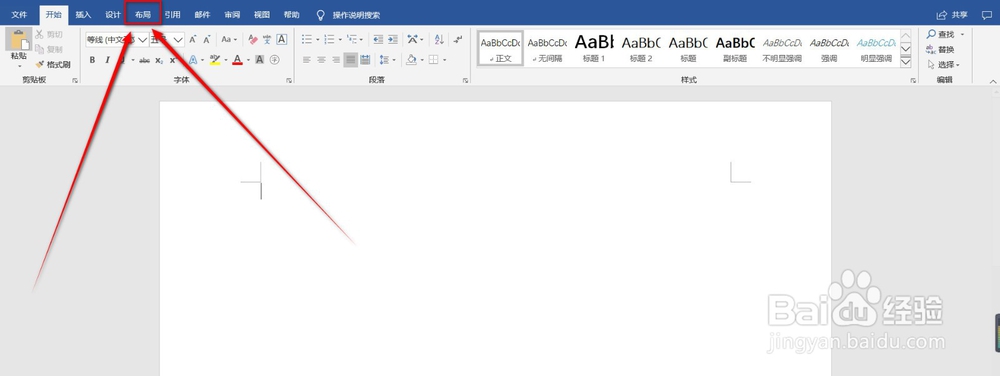
Task: Click the Cut (剪切) command
Action: tap(48, 34)
